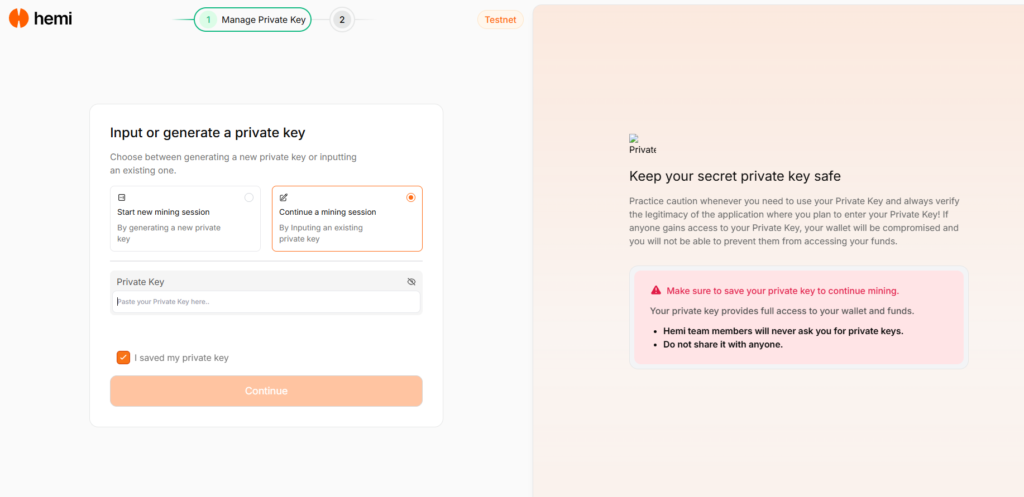Viewport: 1024px width, 497px height.
Task: Click the step number 1 circle
Action: point(208,20)
